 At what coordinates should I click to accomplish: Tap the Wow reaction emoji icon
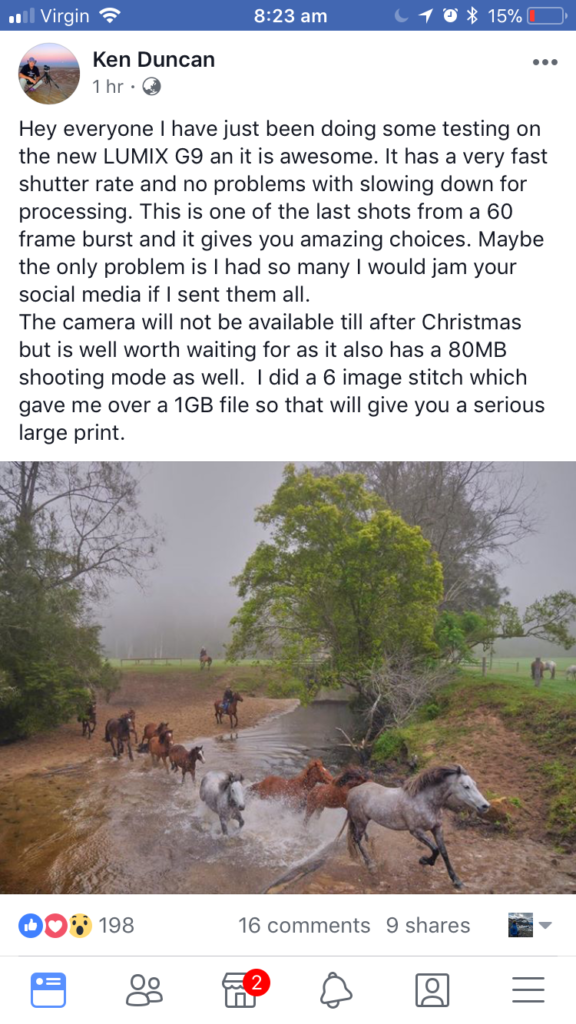[80, 925]
